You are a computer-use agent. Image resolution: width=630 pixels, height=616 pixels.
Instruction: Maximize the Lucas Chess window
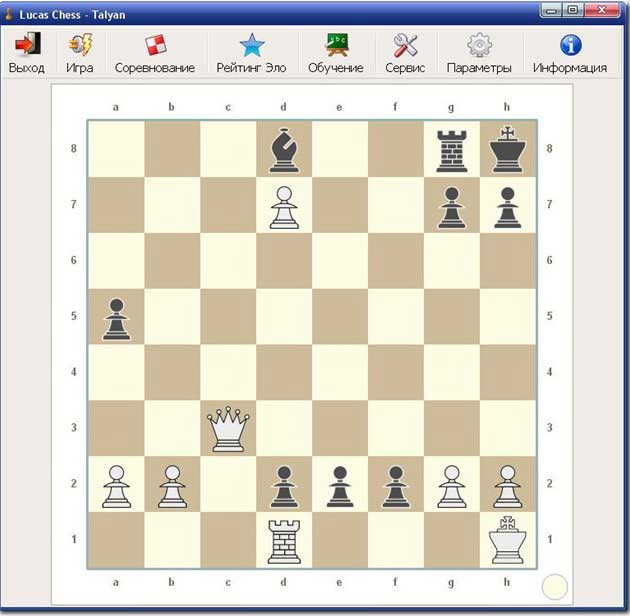(573, 10)
